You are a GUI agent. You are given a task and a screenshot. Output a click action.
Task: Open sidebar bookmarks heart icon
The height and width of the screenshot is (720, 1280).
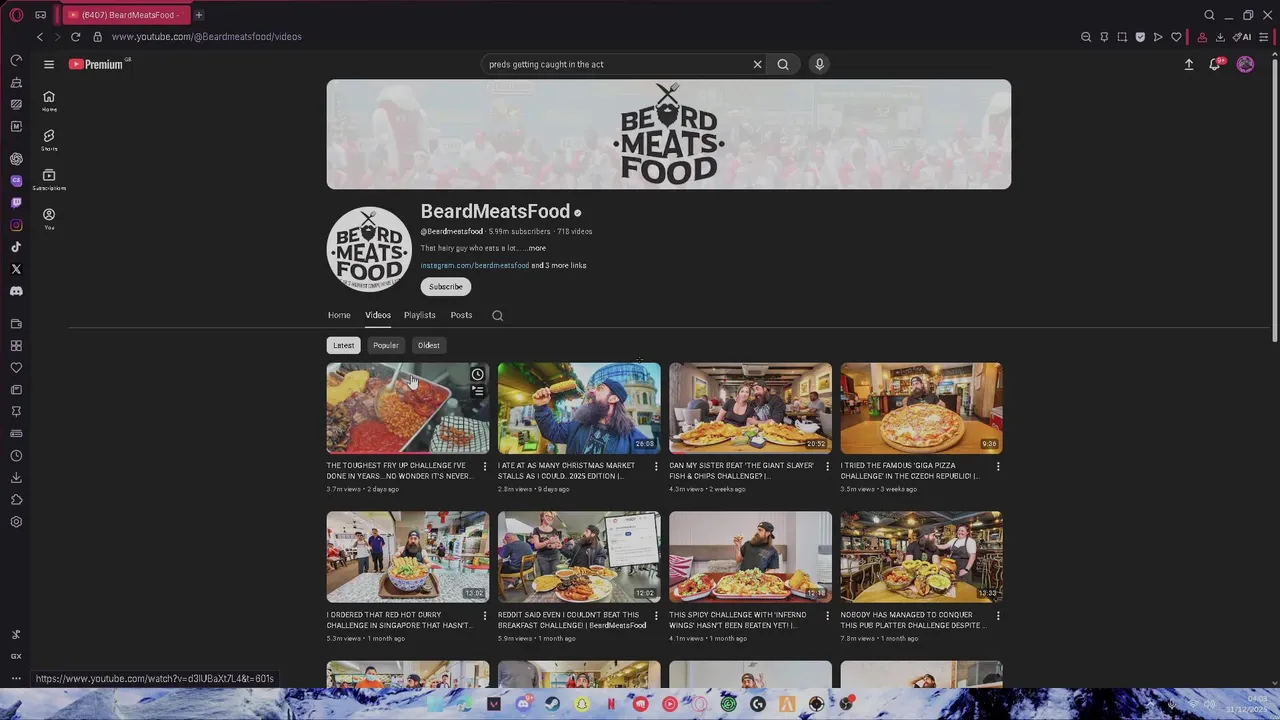coord(16,367)
